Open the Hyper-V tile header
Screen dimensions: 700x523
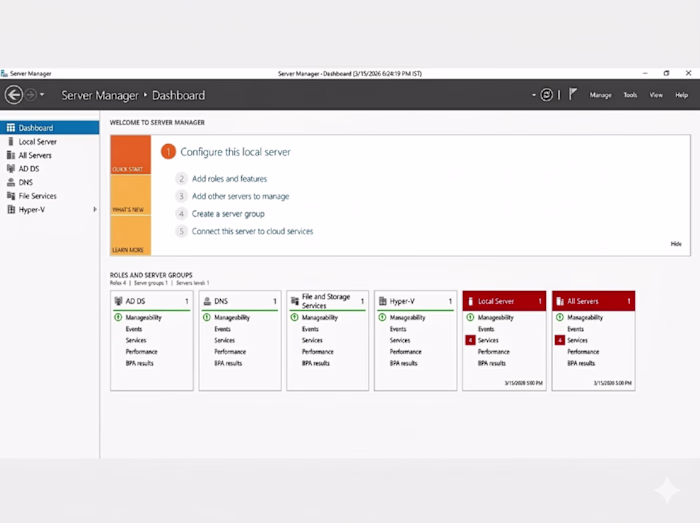tap(416, 301)
